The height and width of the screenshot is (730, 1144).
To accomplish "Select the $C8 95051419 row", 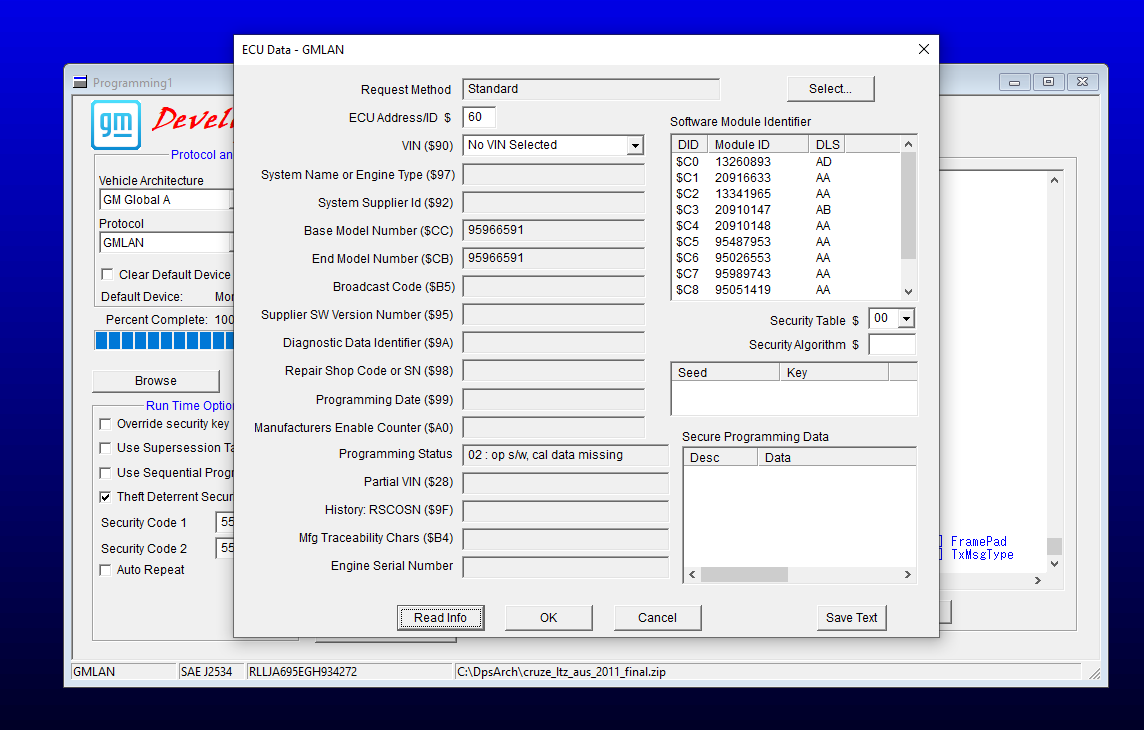I will 786,290.
